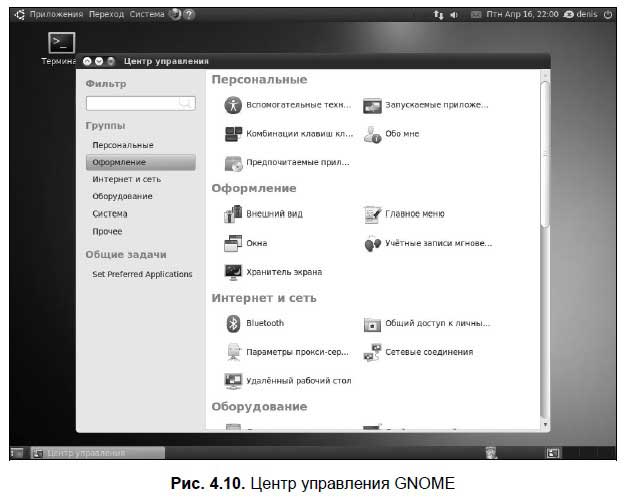This screenshot has height=500, width=624.
Task: Open the denis user menu
Action: pos(581,15)
